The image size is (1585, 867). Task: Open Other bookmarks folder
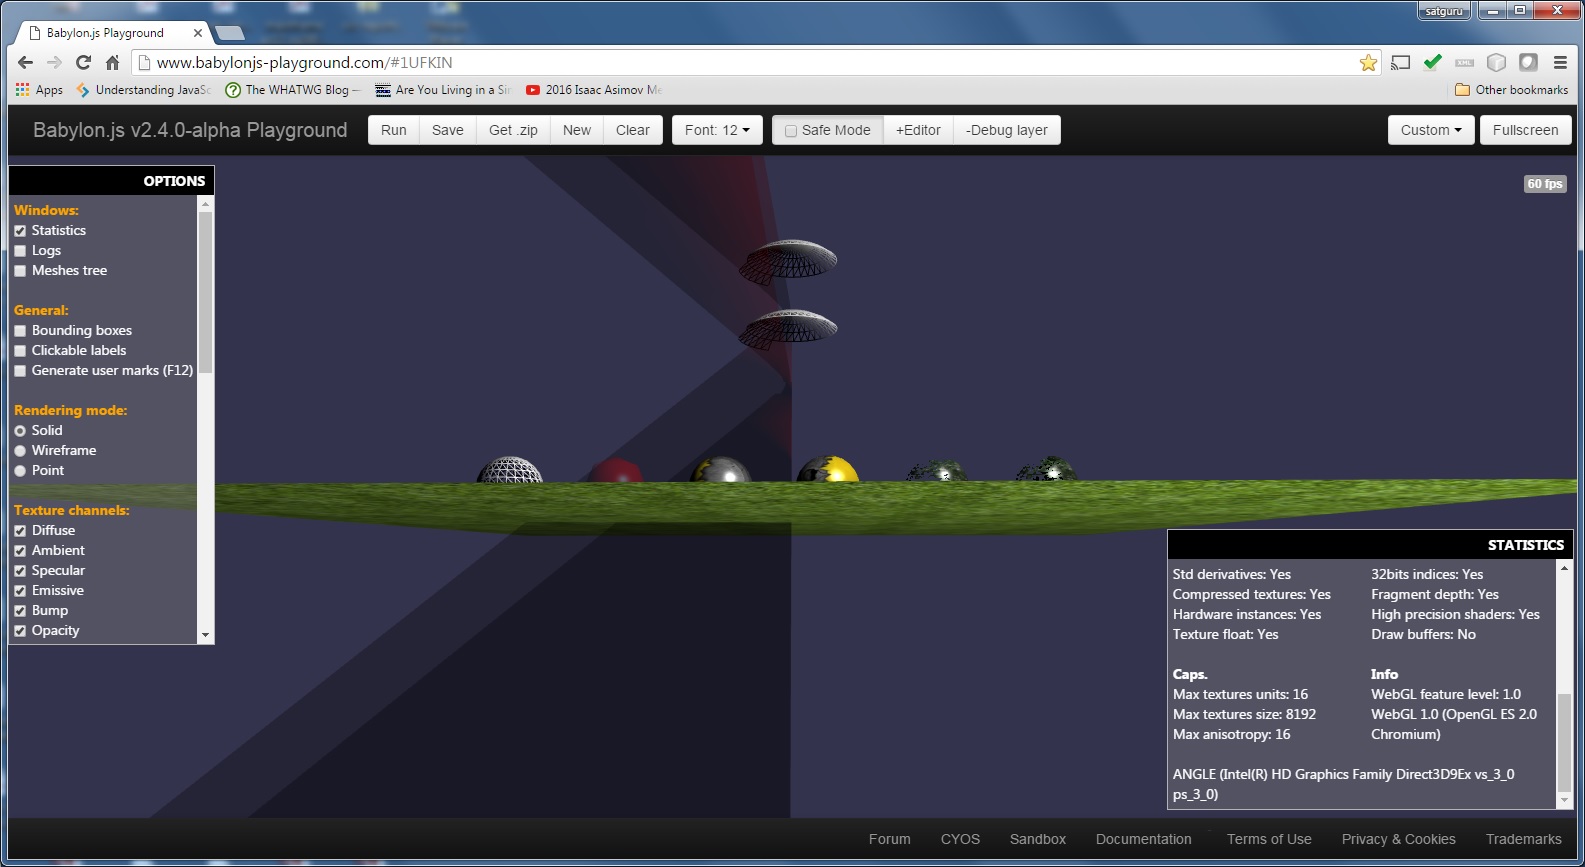(x=1511, y=90)
